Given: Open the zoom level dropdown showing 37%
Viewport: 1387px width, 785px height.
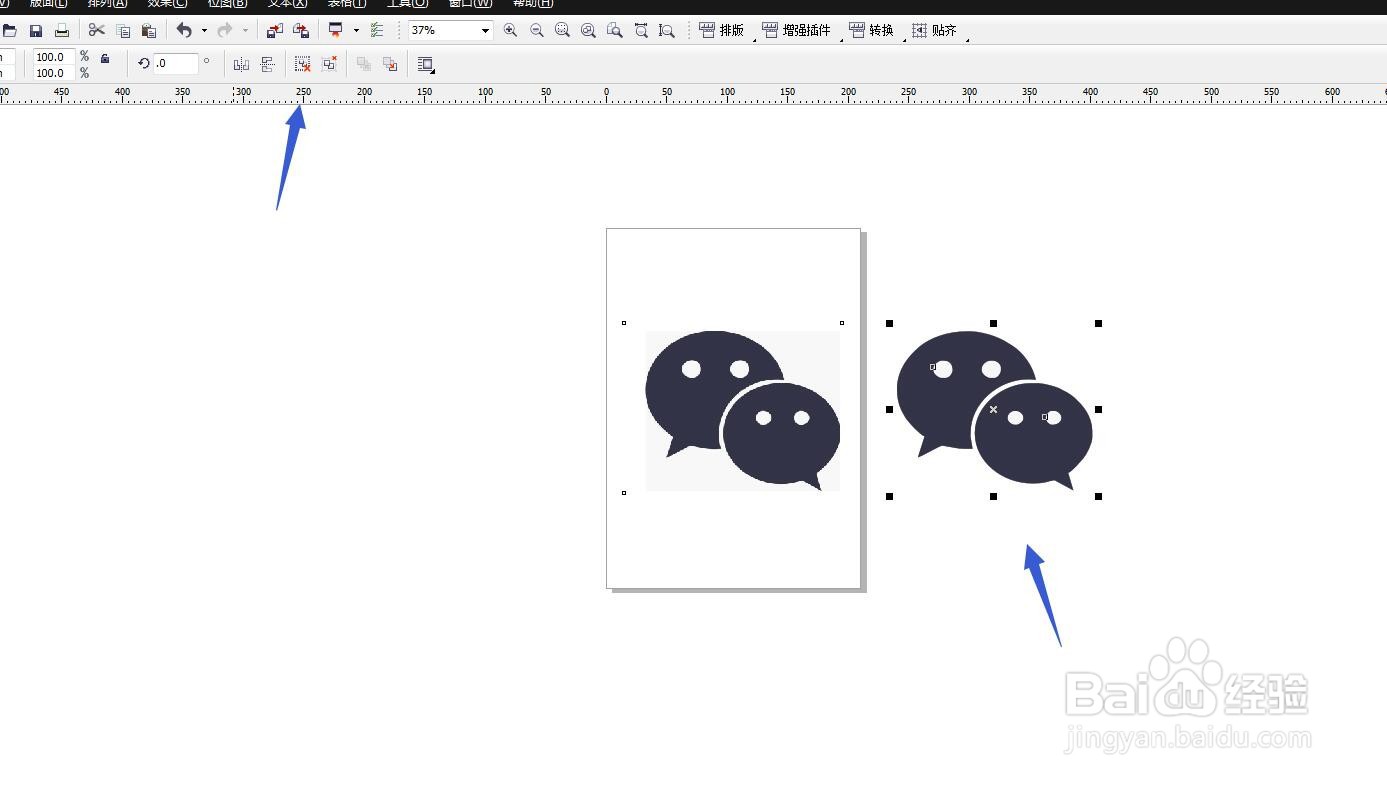Looking at the screenshot, I should (x=484, y=30).
